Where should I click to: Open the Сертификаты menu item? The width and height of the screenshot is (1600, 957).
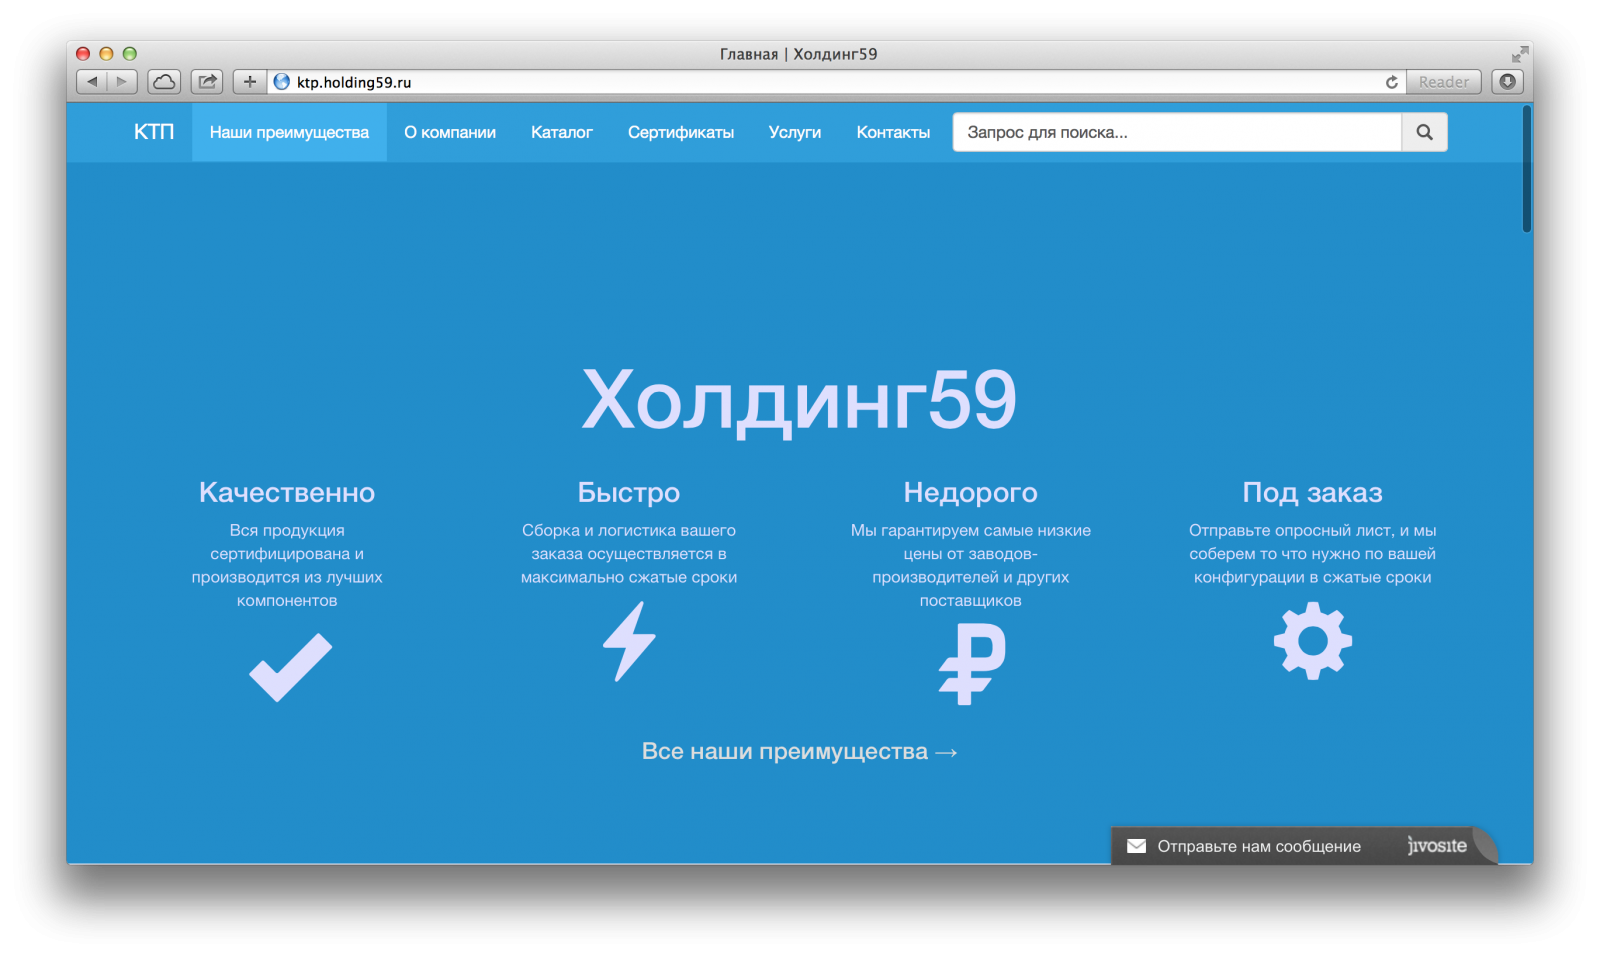coord(681,132)
